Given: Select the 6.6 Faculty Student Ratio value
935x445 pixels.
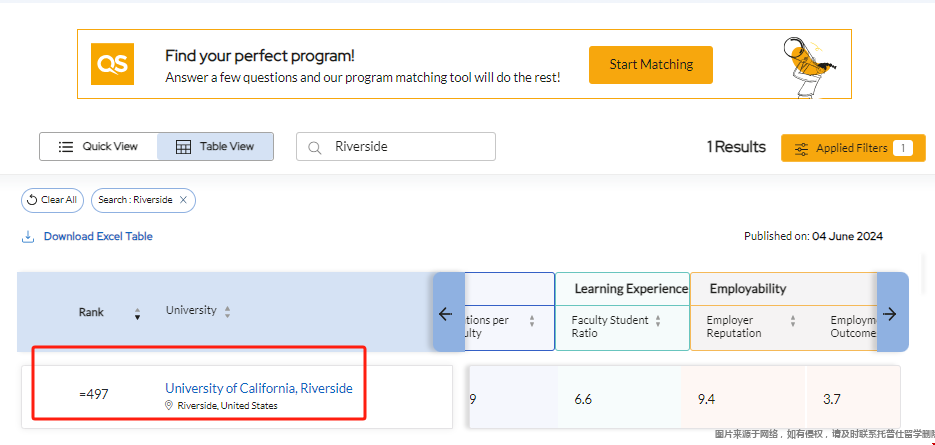Looking at the screenshot, I should click(583, 399).
